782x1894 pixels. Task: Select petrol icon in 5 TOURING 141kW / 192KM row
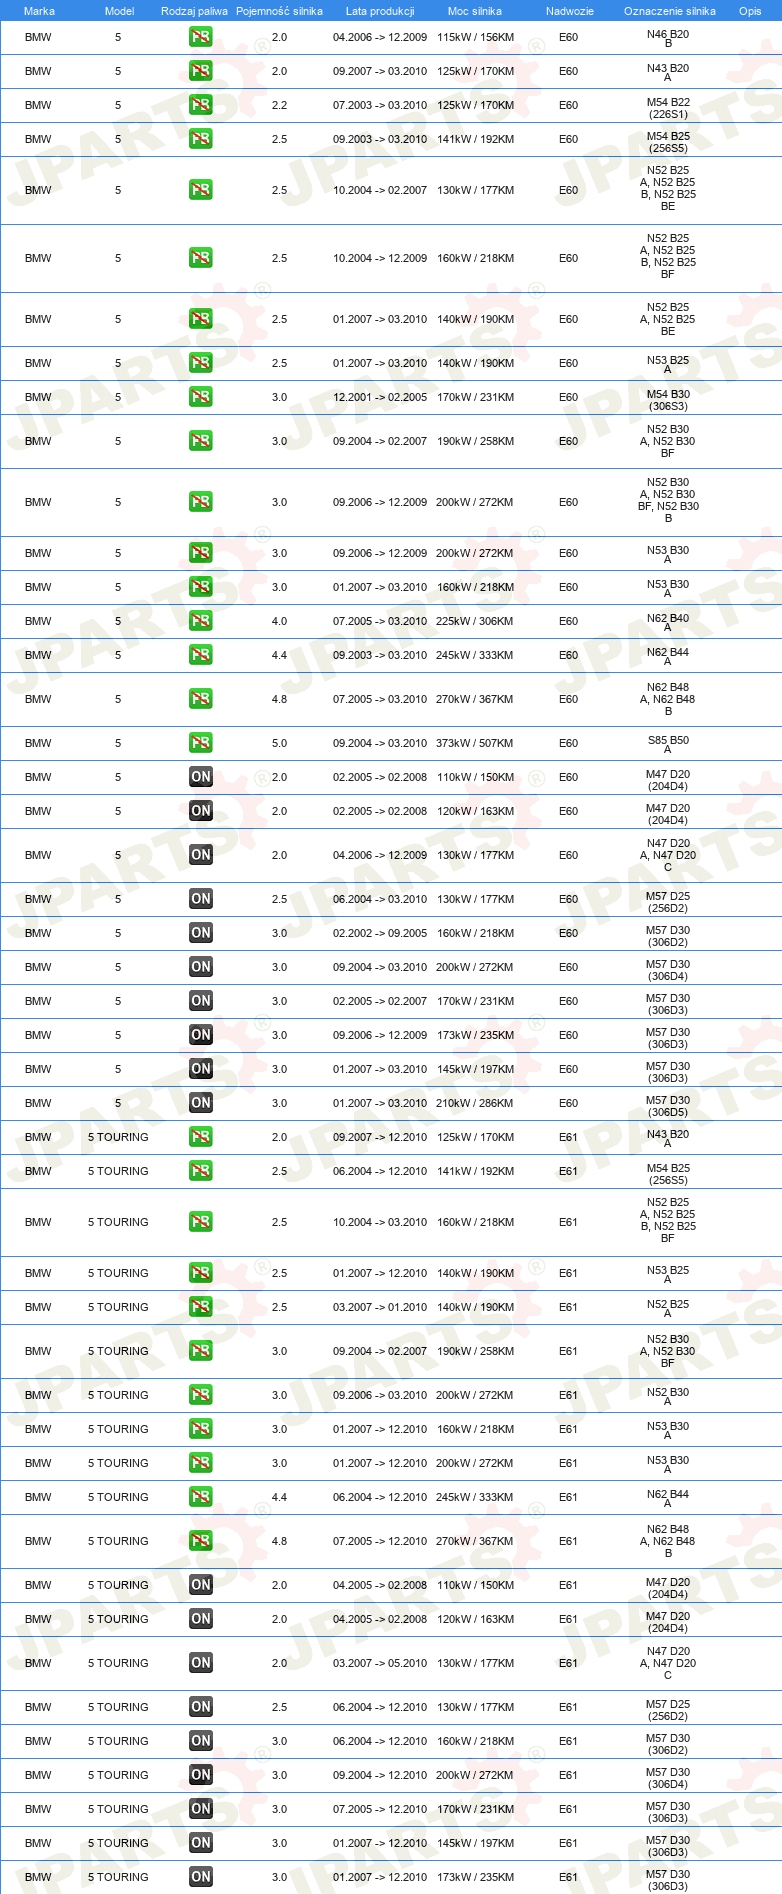(x=201, y=1171)
